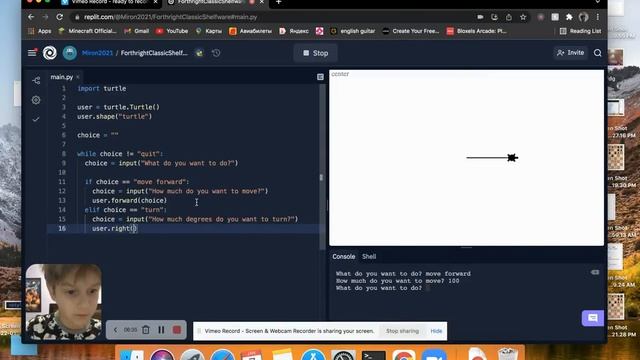The width and height of the screenshot is (640, 360).
Task: Open the Chrome profile avatar
Action: (583, 17)
